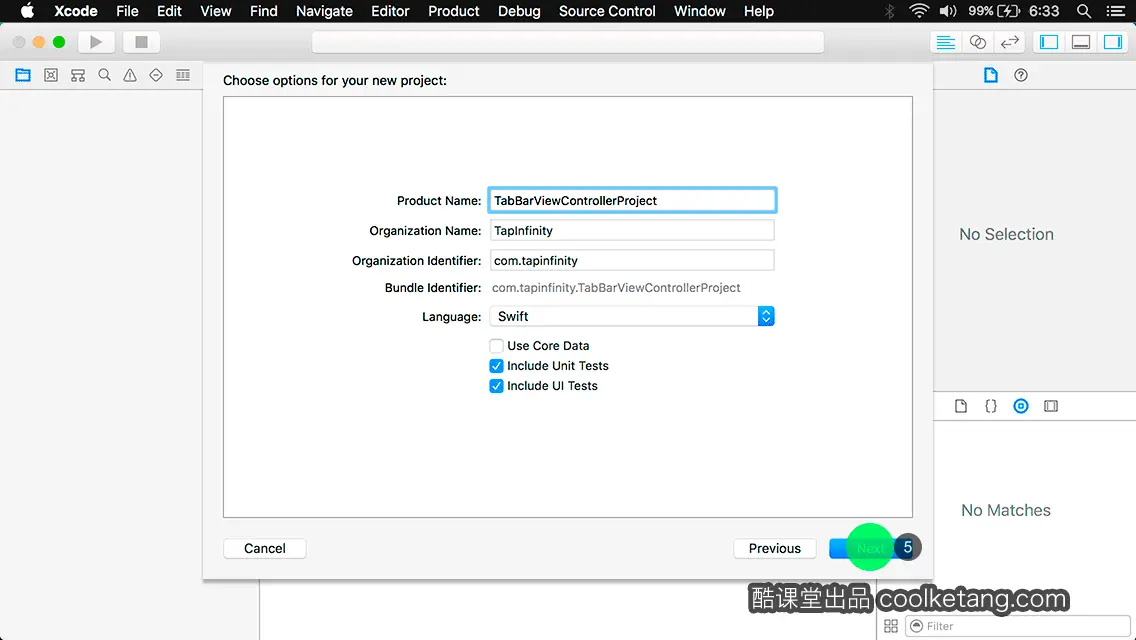The width and height of the screenshot is (1136, 640).
Task: Switch library to grid view icon
Action: click(x=891, y=626)
